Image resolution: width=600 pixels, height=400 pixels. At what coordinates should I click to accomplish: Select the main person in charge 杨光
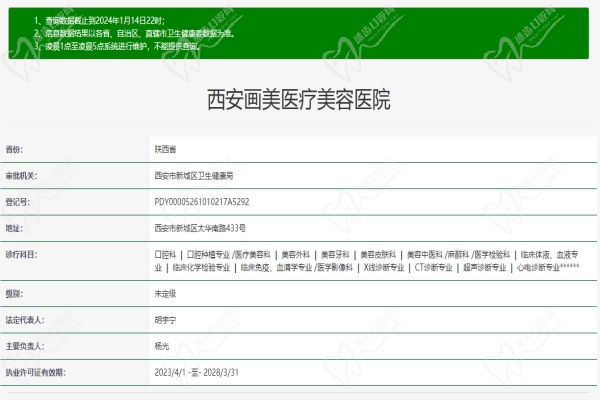click(161, 346)
